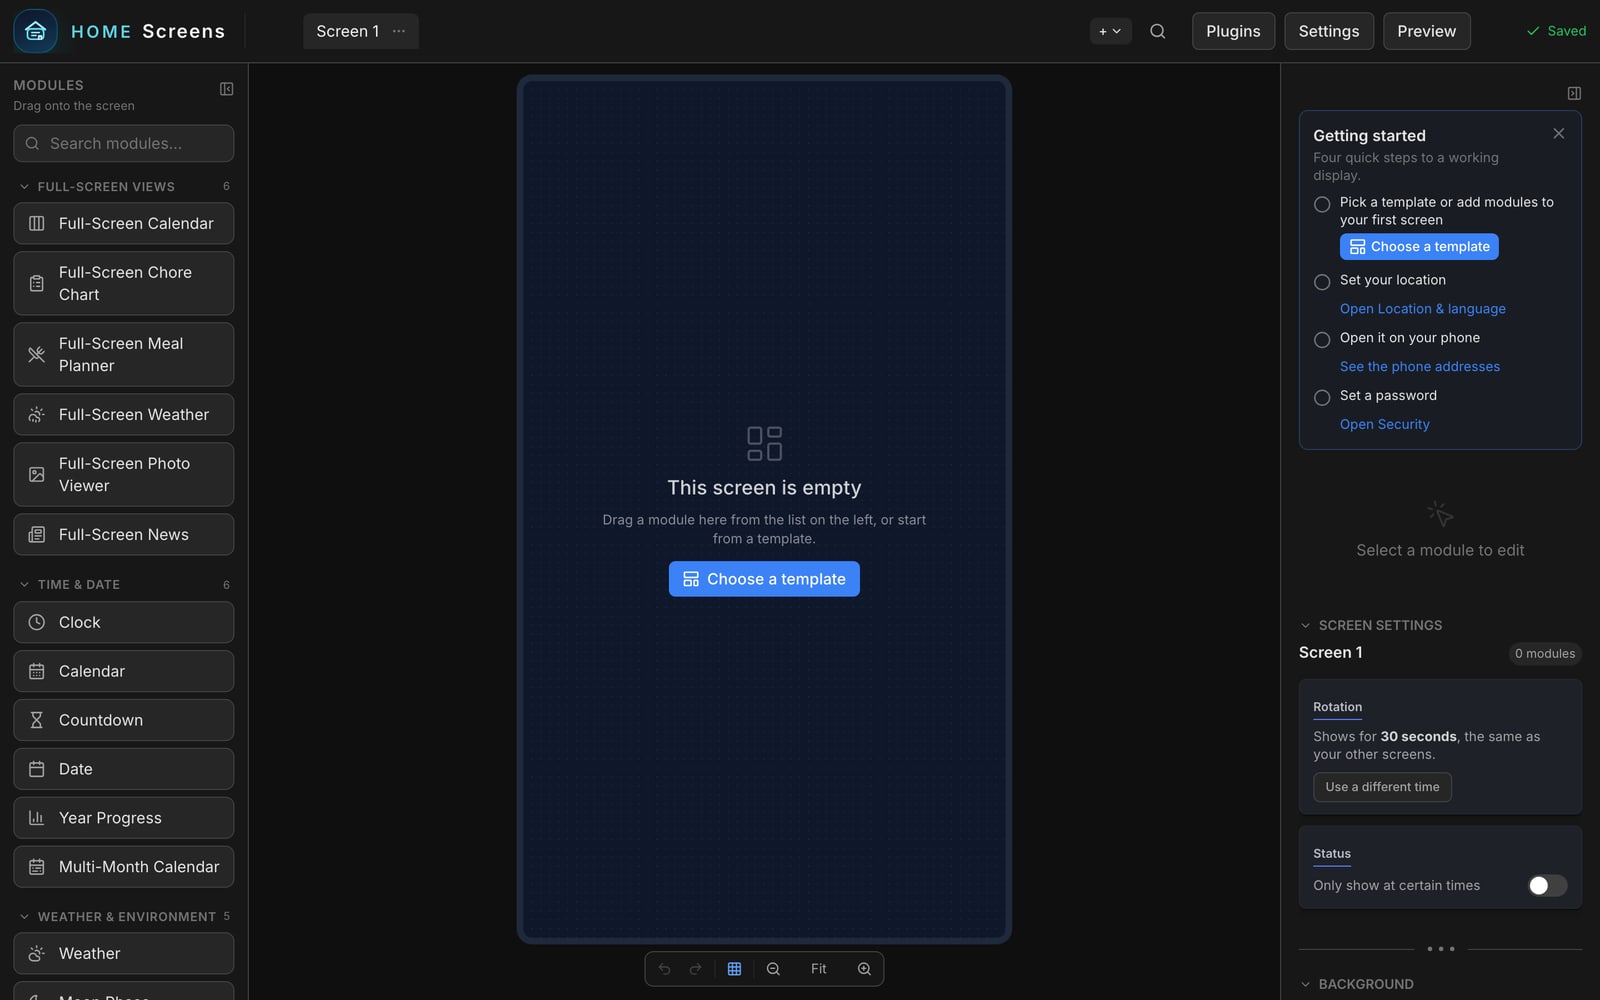Close the Getting started card
The height and width of the screenshot is (1000, 1600).
click(1558, 134)
